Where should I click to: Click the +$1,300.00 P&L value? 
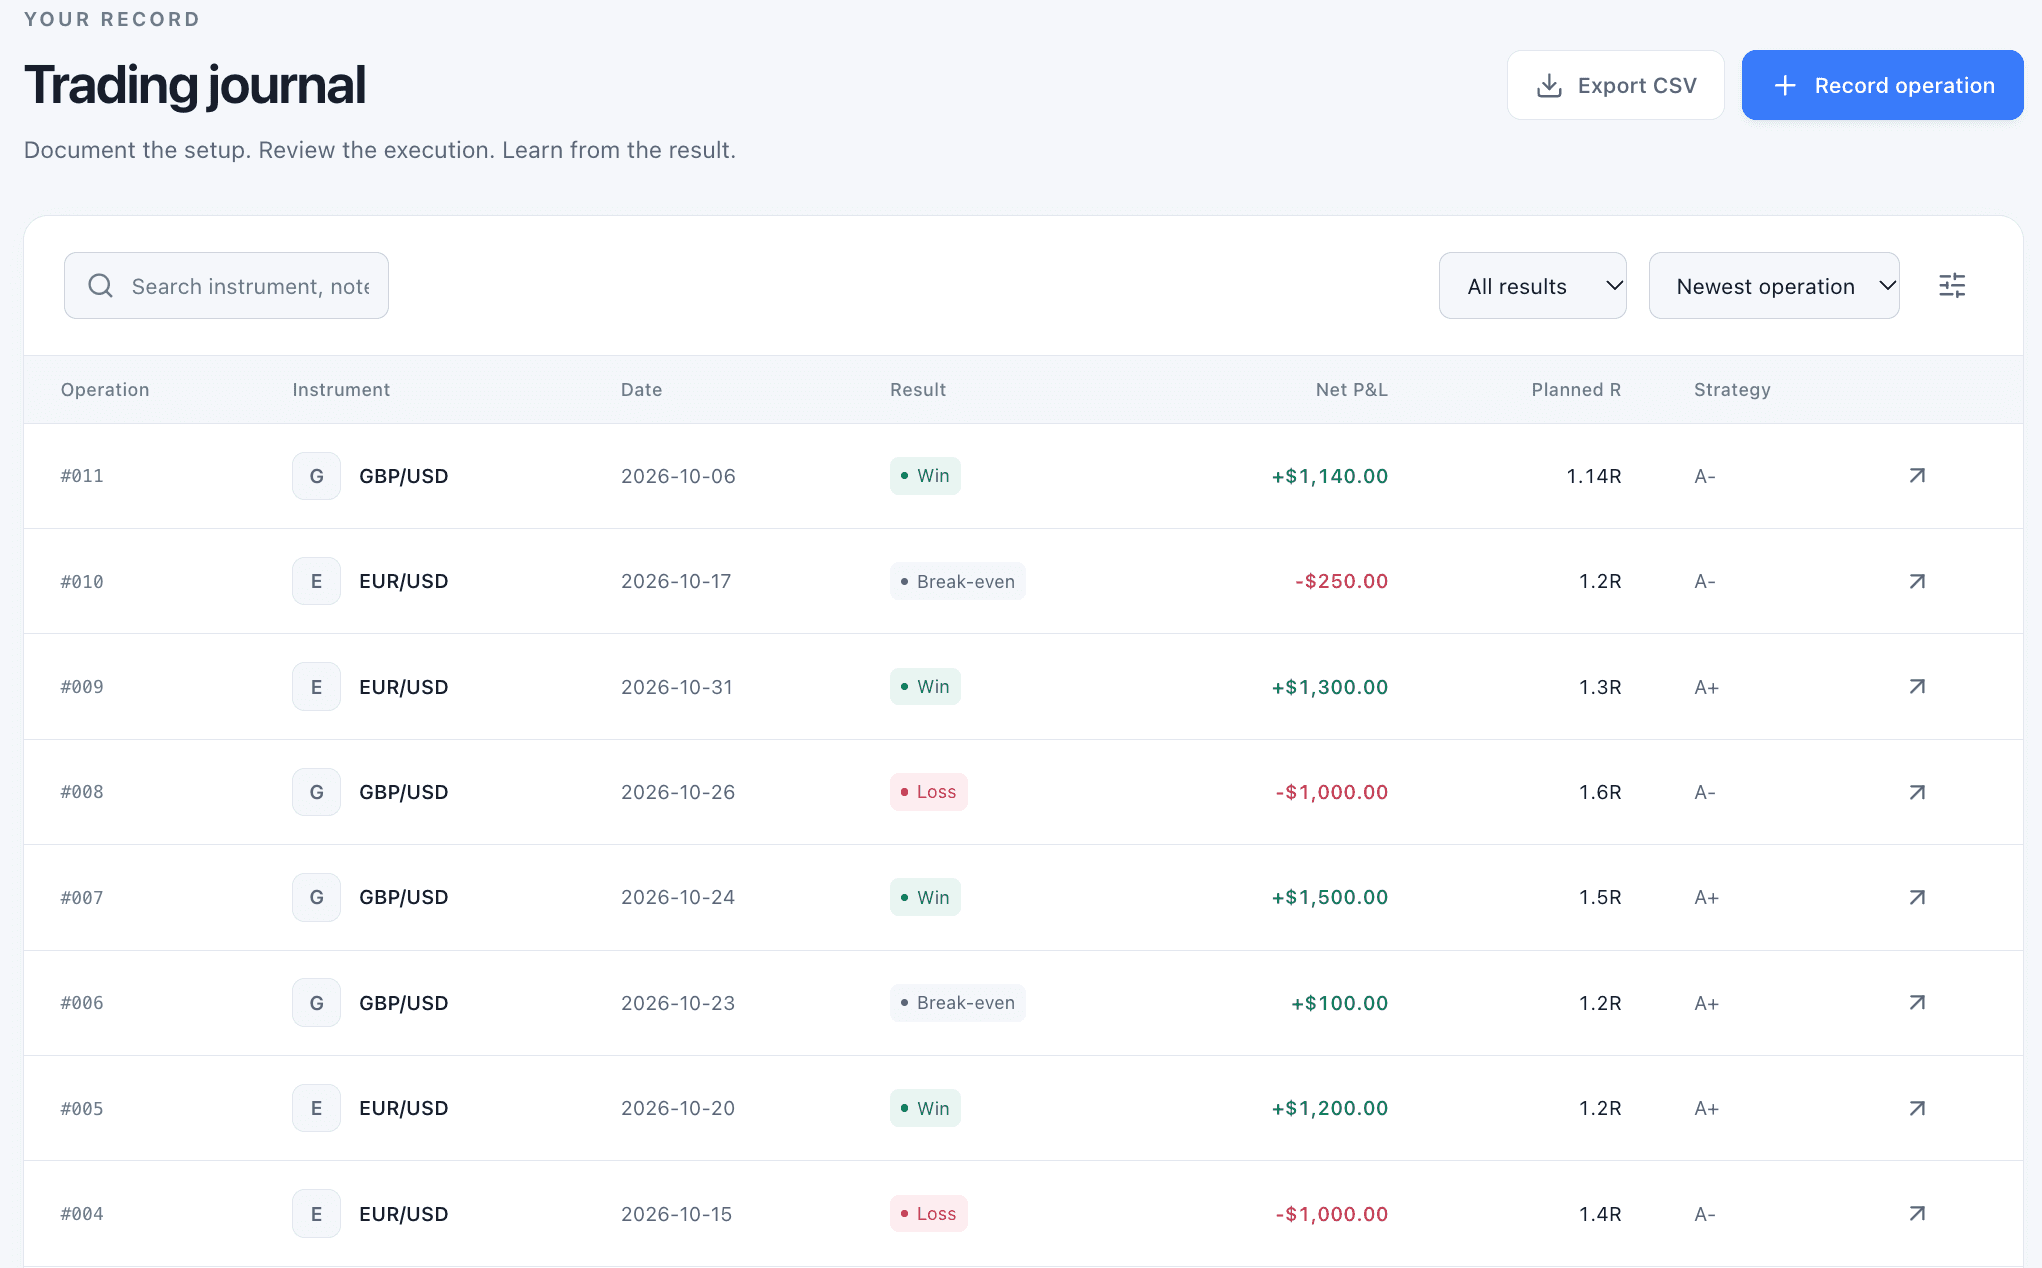point(1329,687)
